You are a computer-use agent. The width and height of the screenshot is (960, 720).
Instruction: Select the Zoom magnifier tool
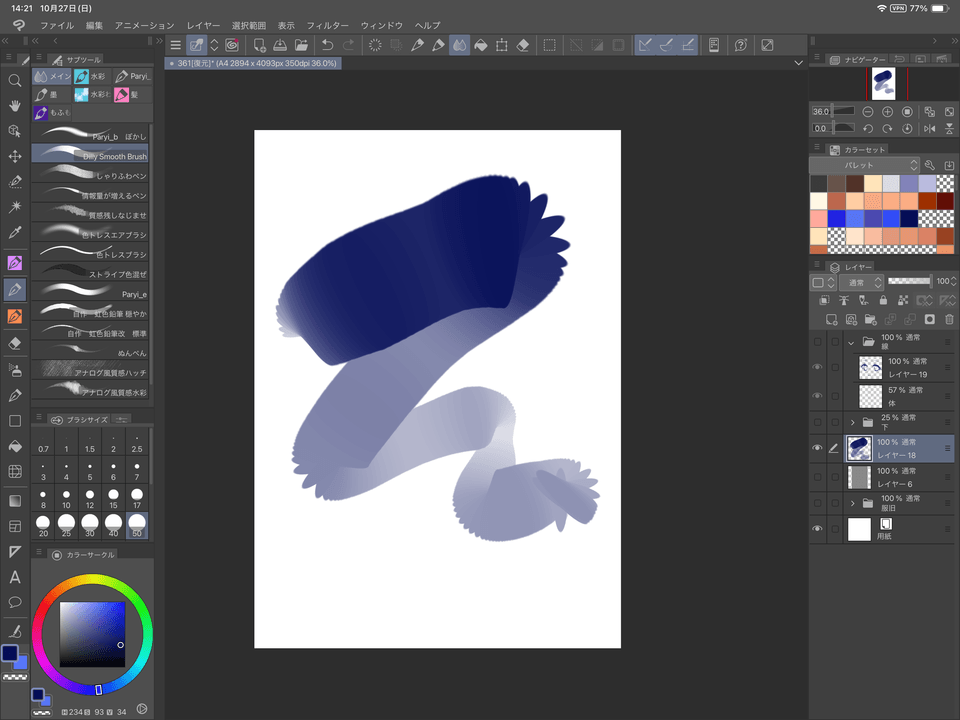[15, 81]
